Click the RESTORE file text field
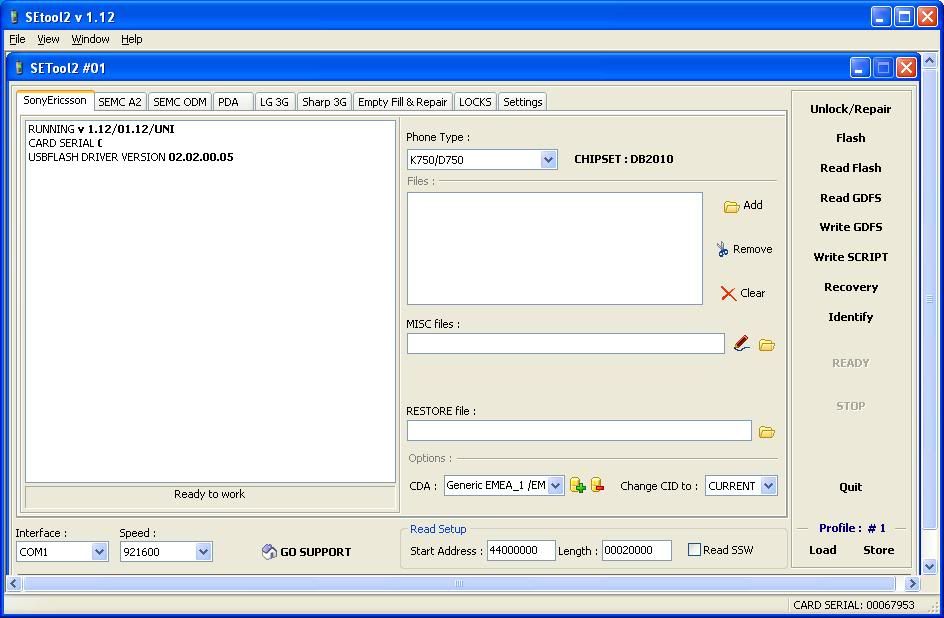 click(x=579, y=430)
